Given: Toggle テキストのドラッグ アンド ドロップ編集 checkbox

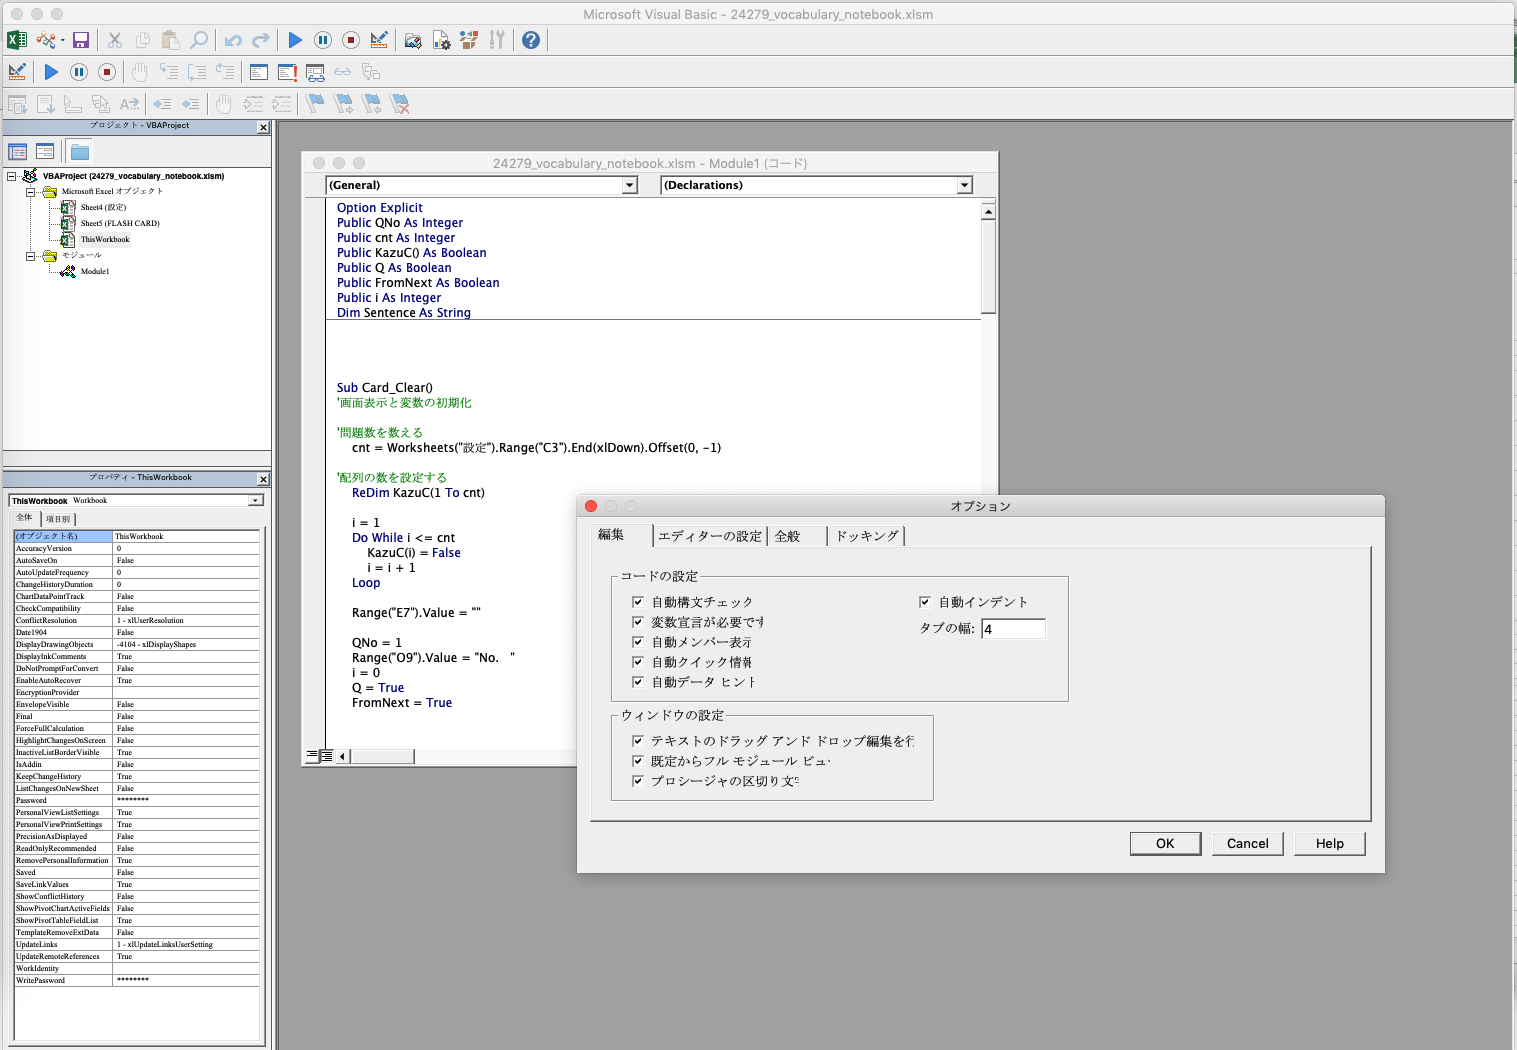Looking at the screenshot, I should tap(637, 741).
